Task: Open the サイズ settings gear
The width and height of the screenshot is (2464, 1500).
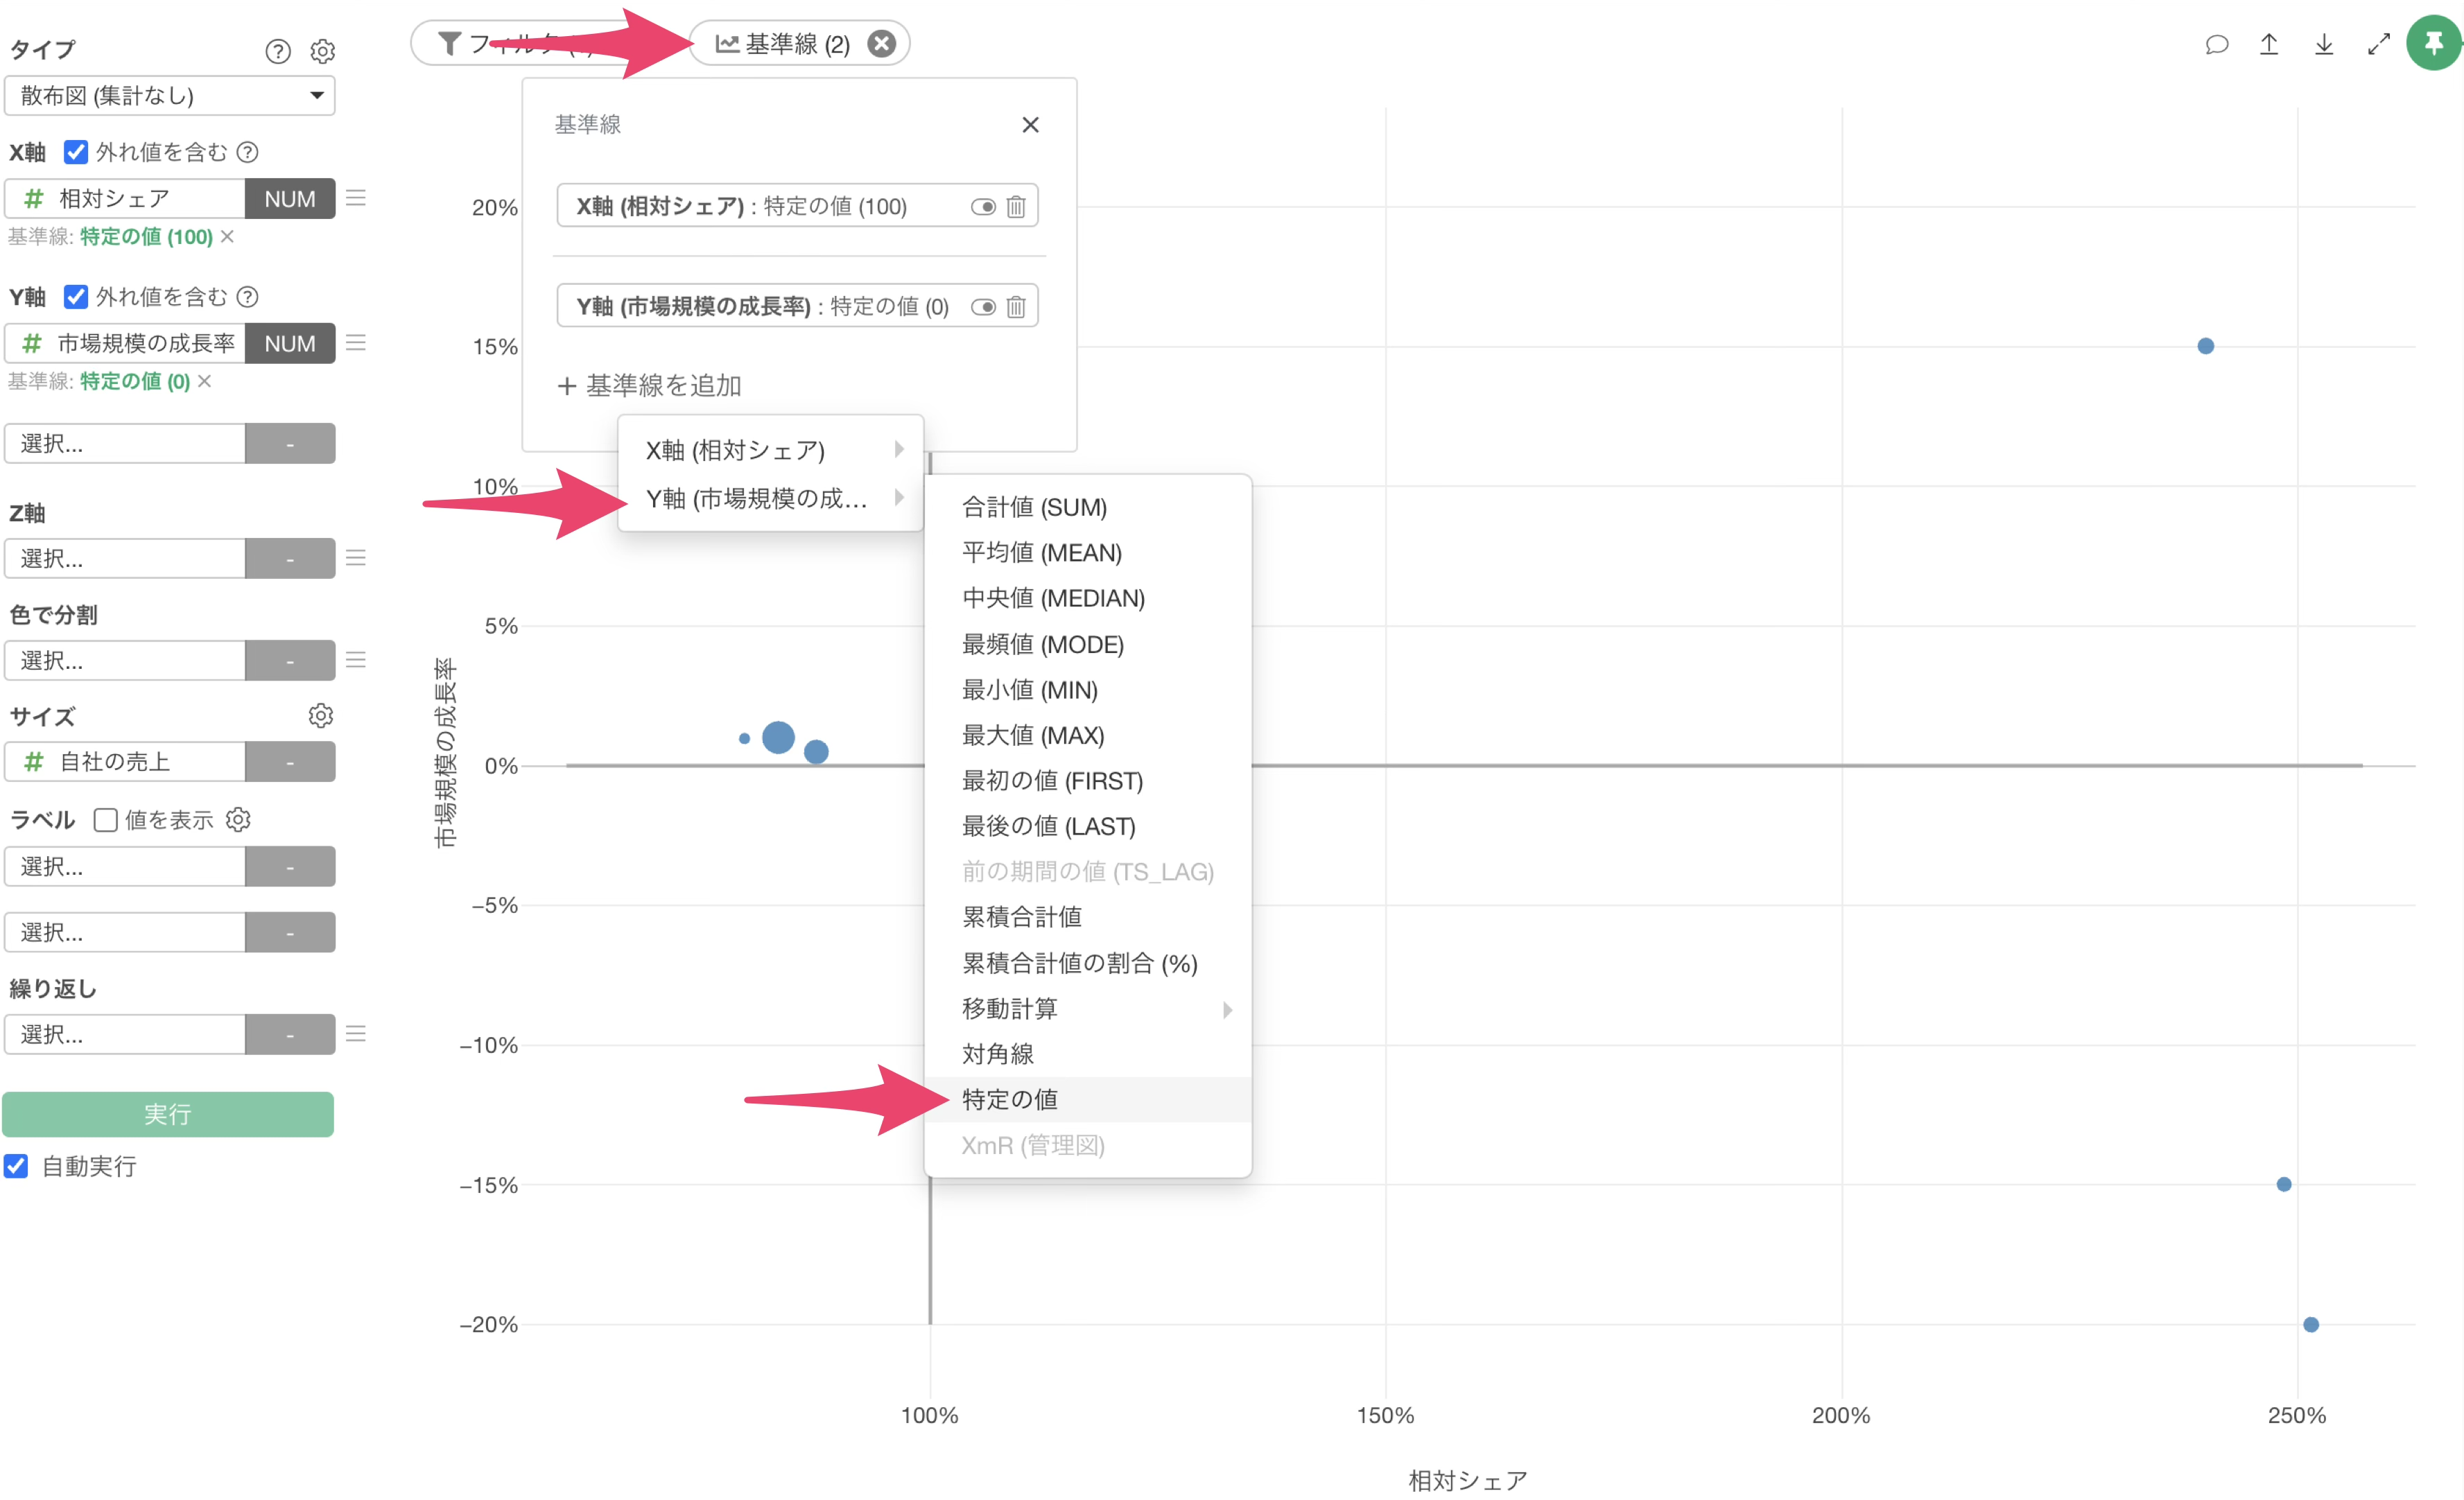Action: coord(320,716)
